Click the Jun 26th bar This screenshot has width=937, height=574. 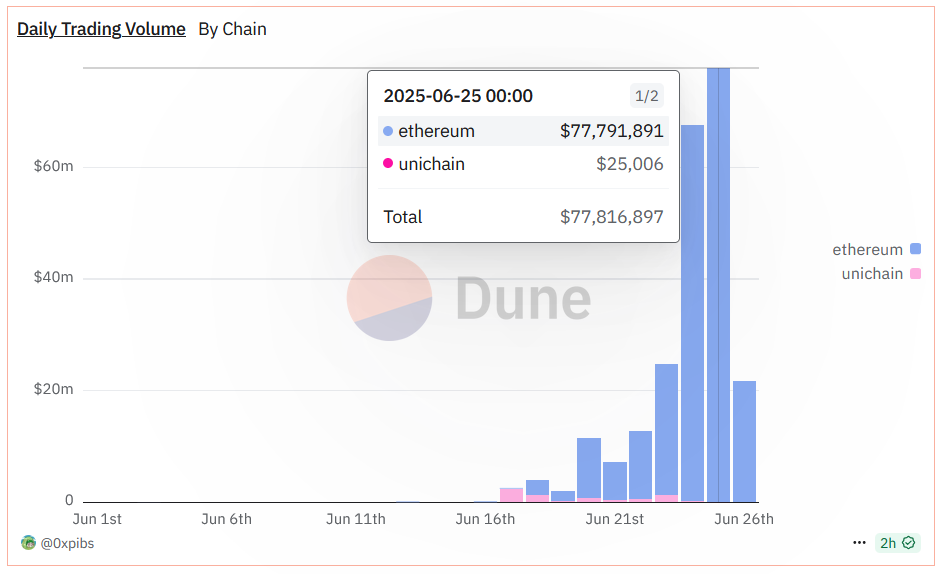[745, 441]
